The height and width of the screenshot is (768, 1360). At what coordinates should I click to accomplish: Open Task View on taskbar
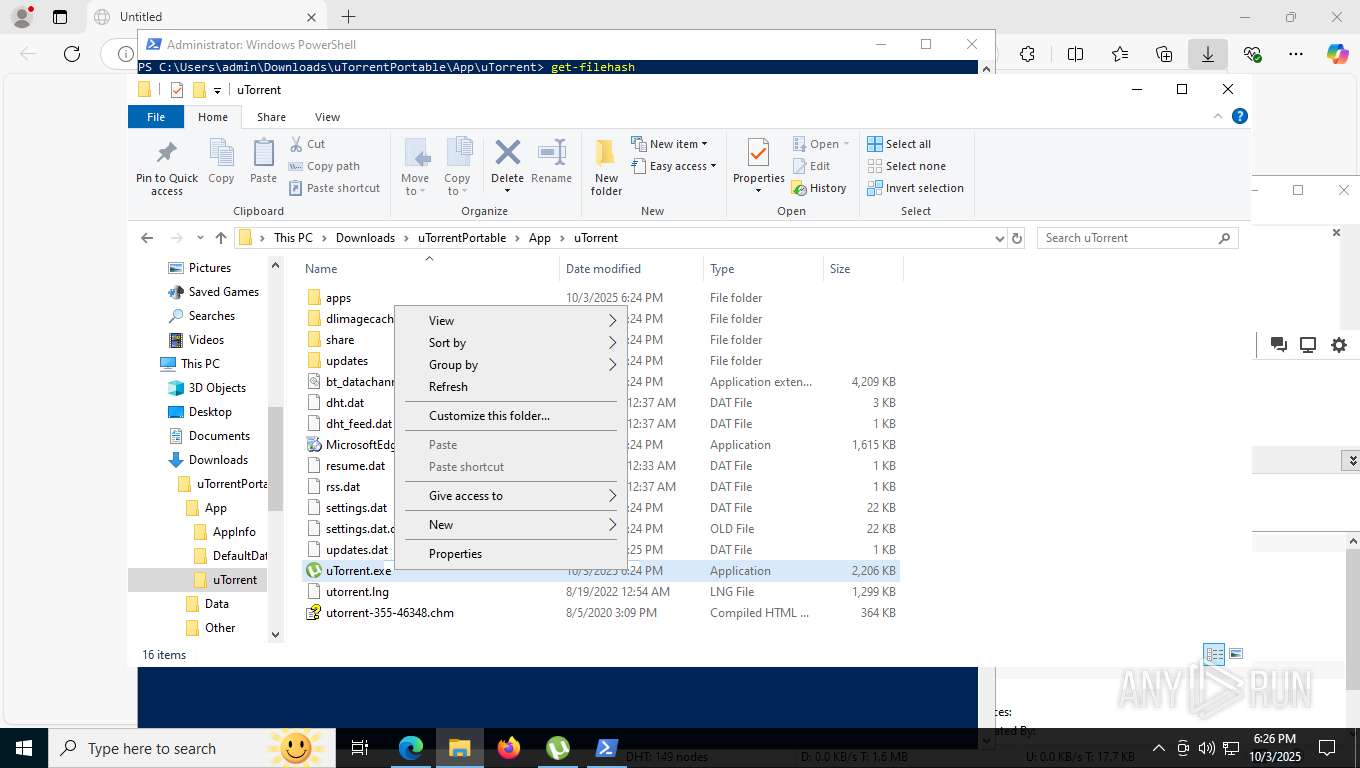(360, 748)
